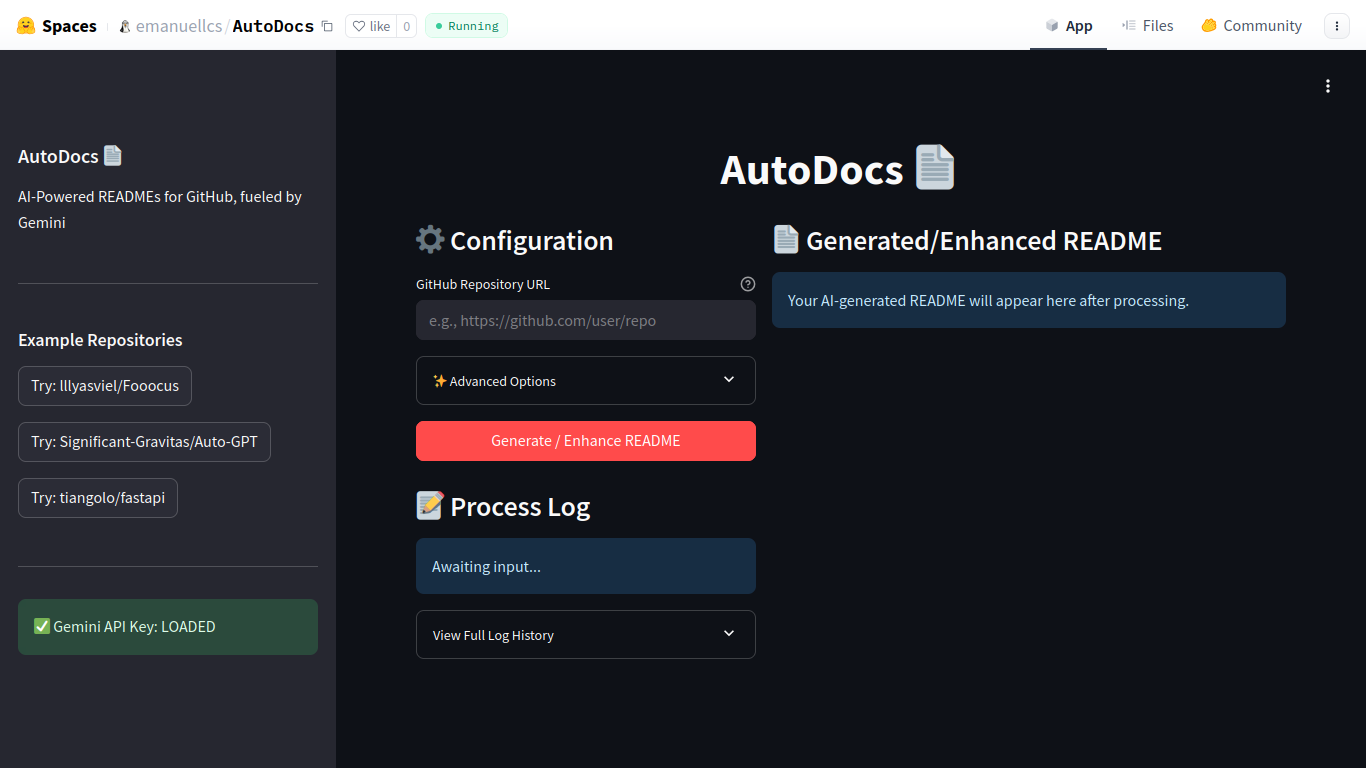
Task: Click the chevron on Advanced Options
Action: coord(729,380)
